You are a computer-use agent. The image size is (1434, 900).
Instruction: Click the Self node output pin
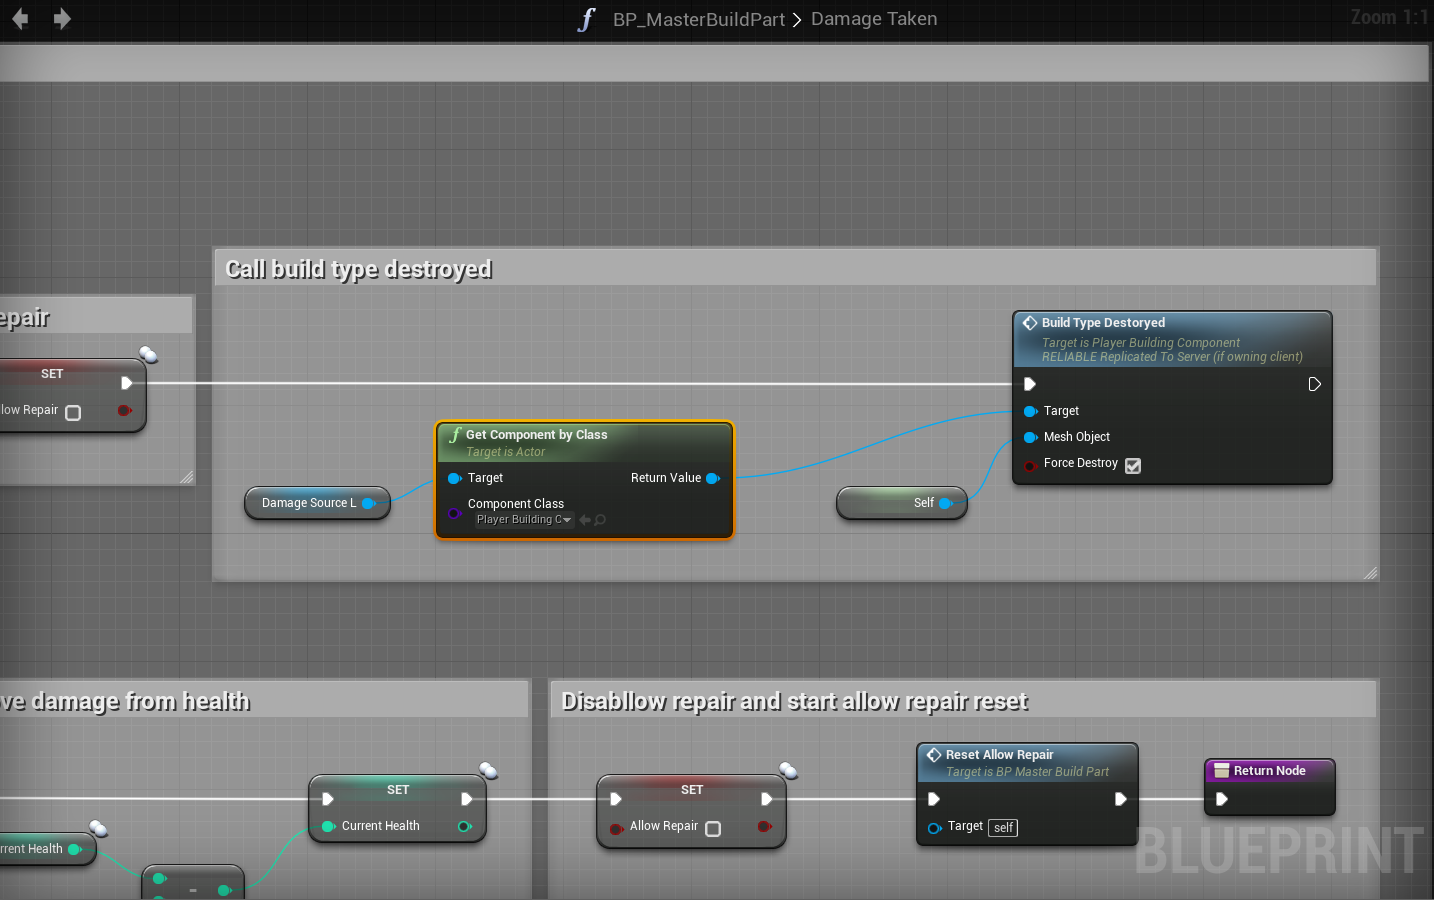pos(945,503)
